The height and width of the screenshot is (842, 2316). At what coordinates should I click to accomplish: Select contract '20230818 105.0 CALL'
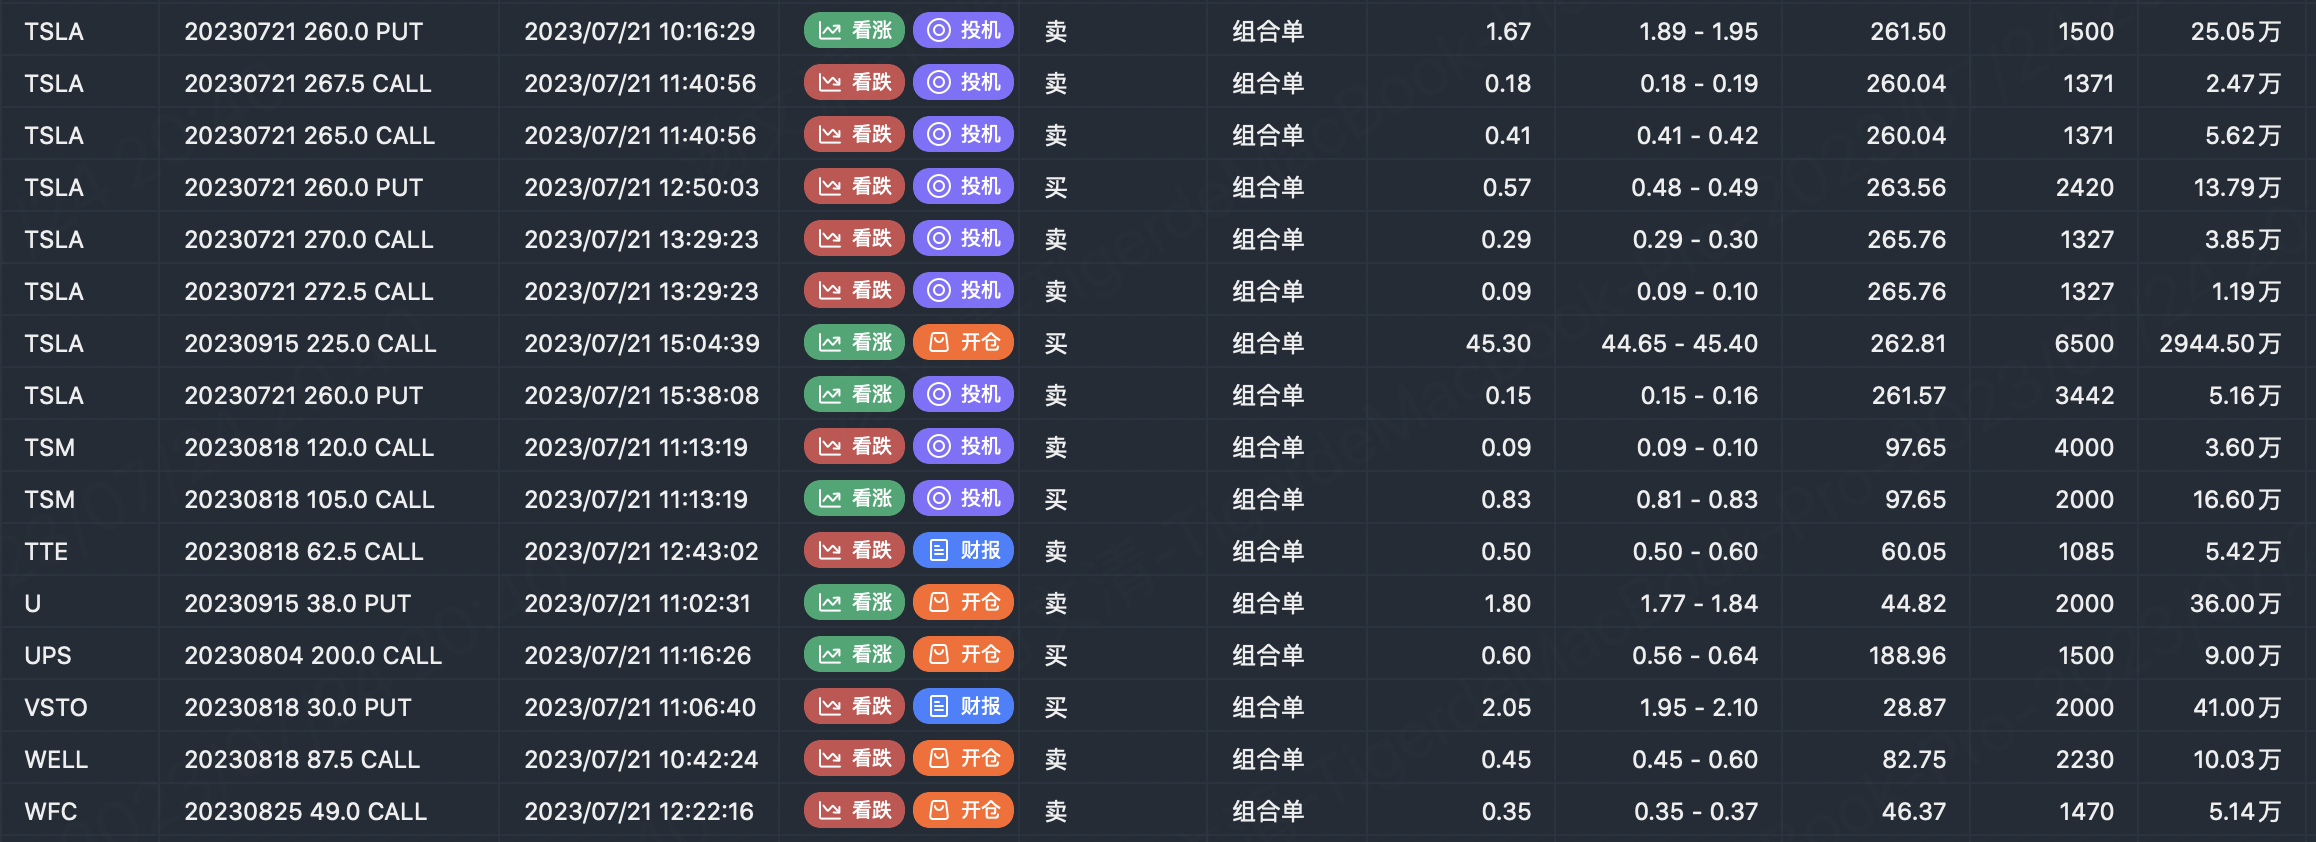[x=309, y=499]
